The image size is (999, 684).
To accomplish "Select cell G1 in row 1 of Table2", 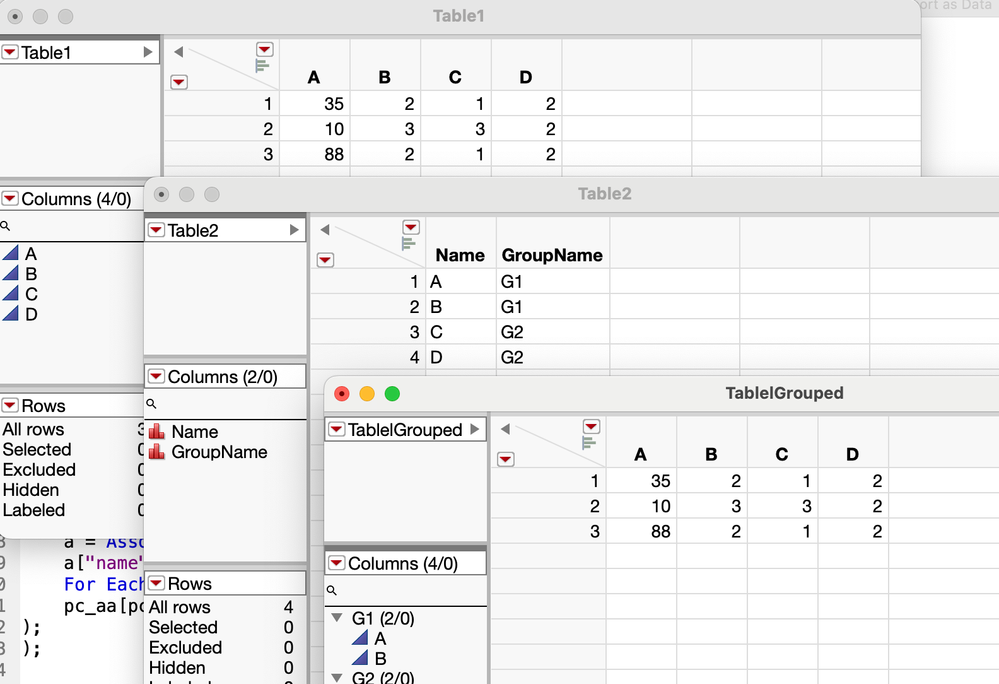I will tap(552, 281).
